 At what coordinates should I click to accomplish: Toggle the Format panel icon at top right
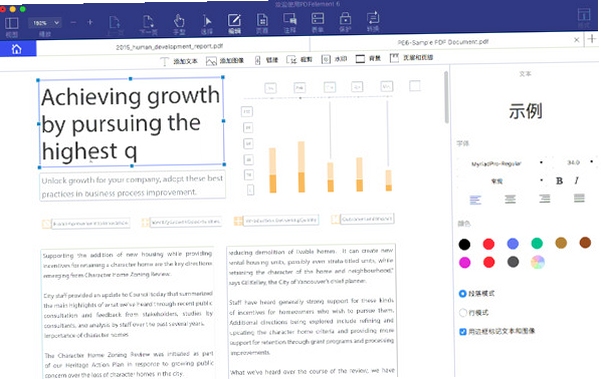[x=584, y=18]
